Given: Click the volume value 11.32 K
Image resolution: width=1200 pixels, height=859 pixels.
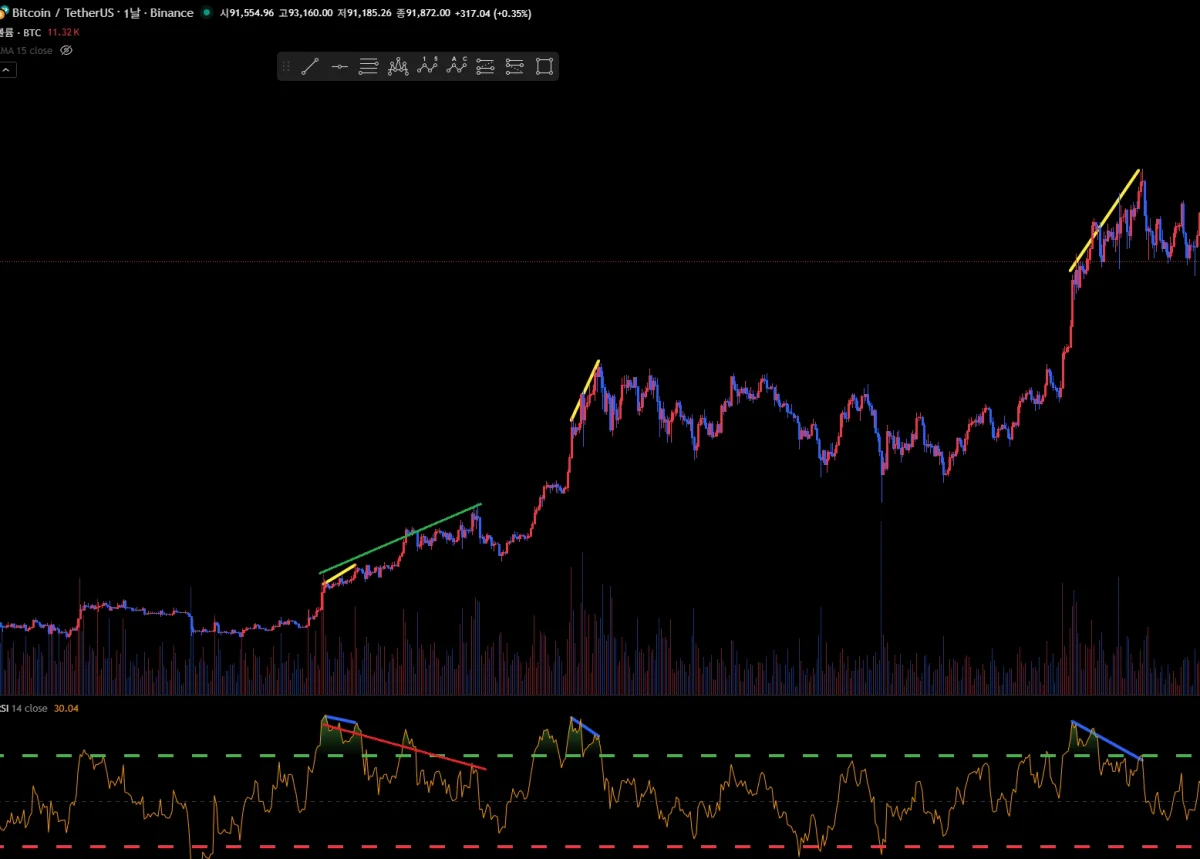Looking at the screenshot, I should [x=63, y=32].
